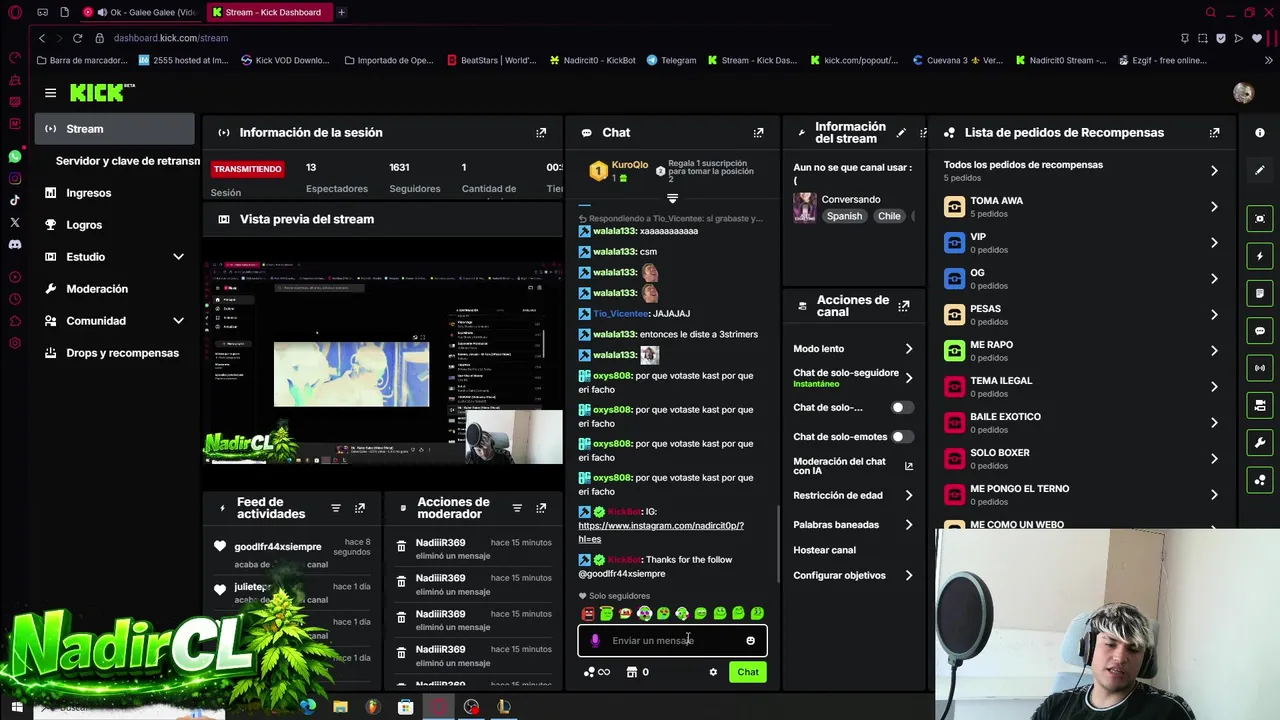Open the profile avatar menu
The image size is (1280, 720).
1243,93
